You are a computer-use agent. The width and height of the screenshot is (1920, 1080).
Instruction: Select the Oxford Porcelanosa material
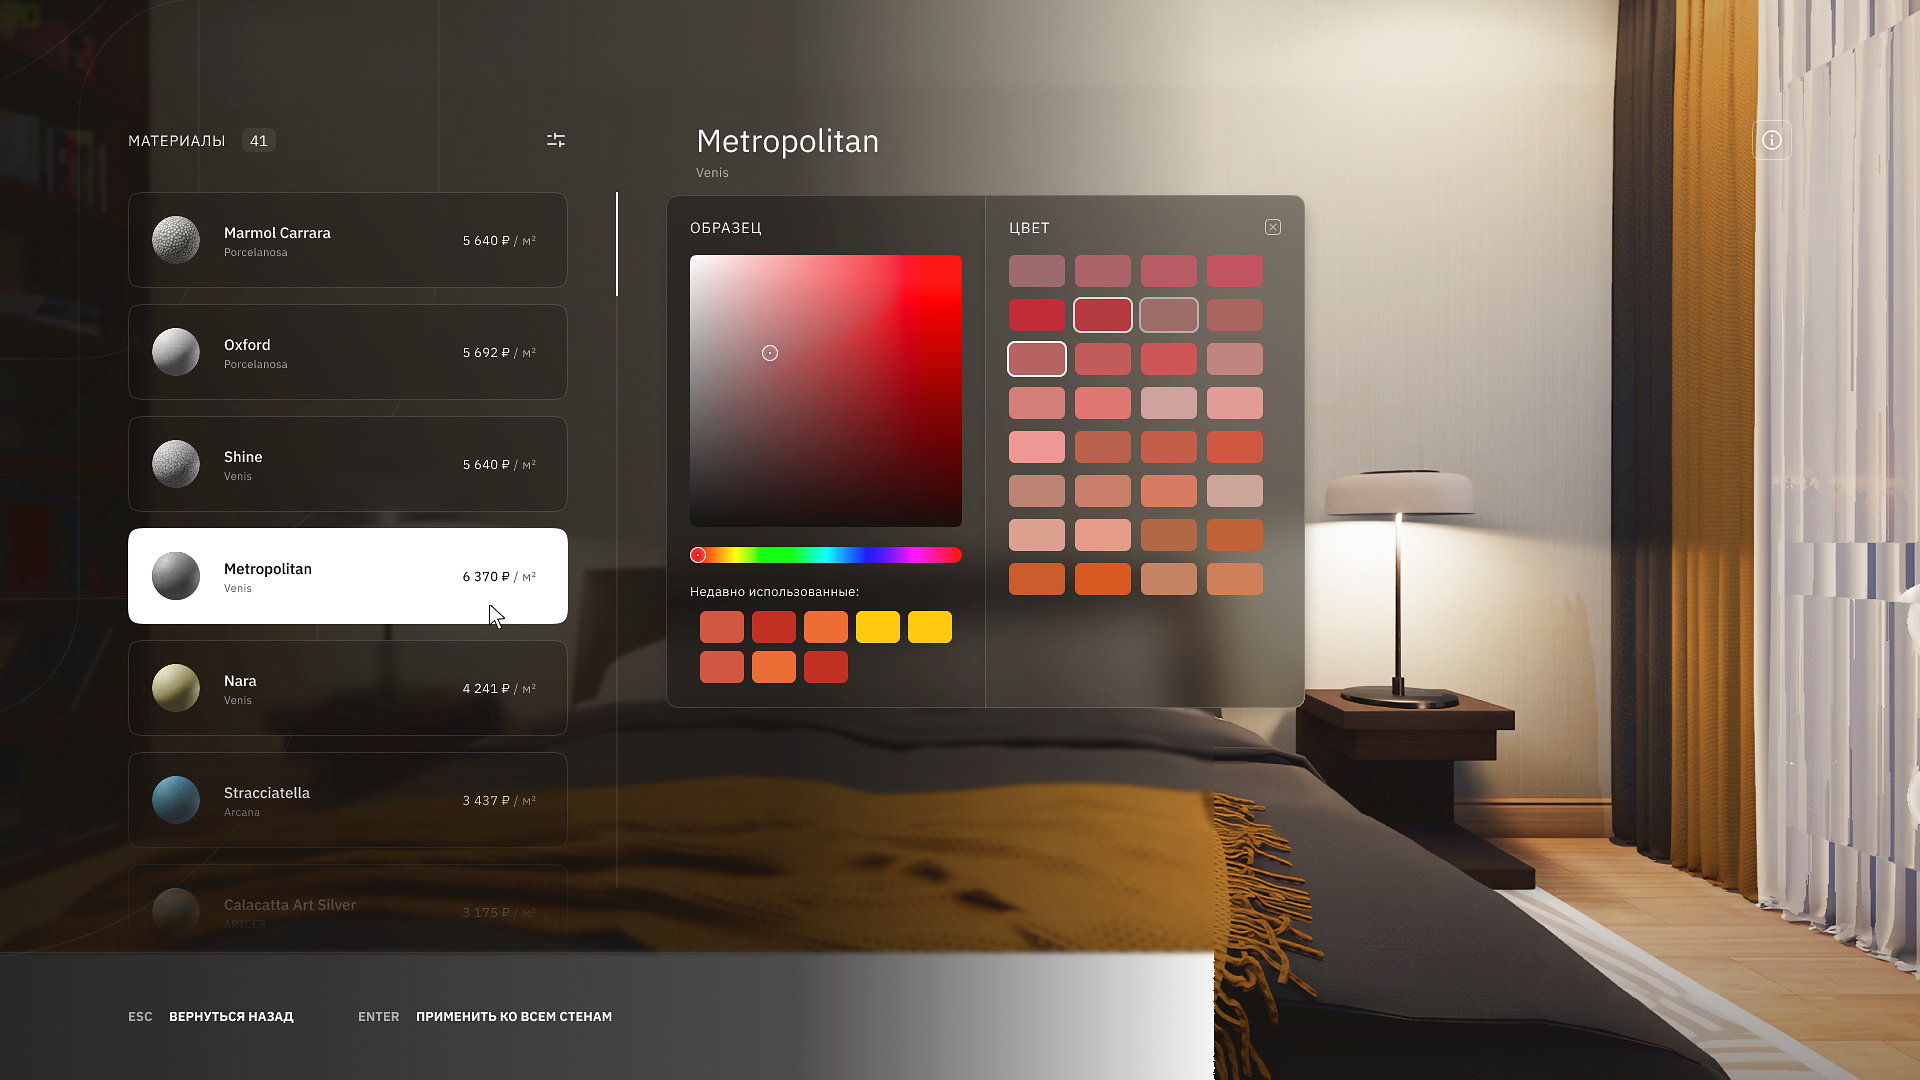tap(347, 352)
